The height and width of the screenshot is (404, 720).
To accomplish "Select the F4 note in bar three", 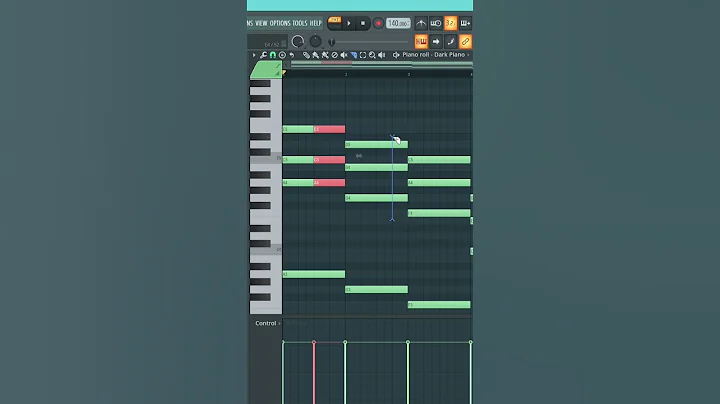I will (439, 213).
